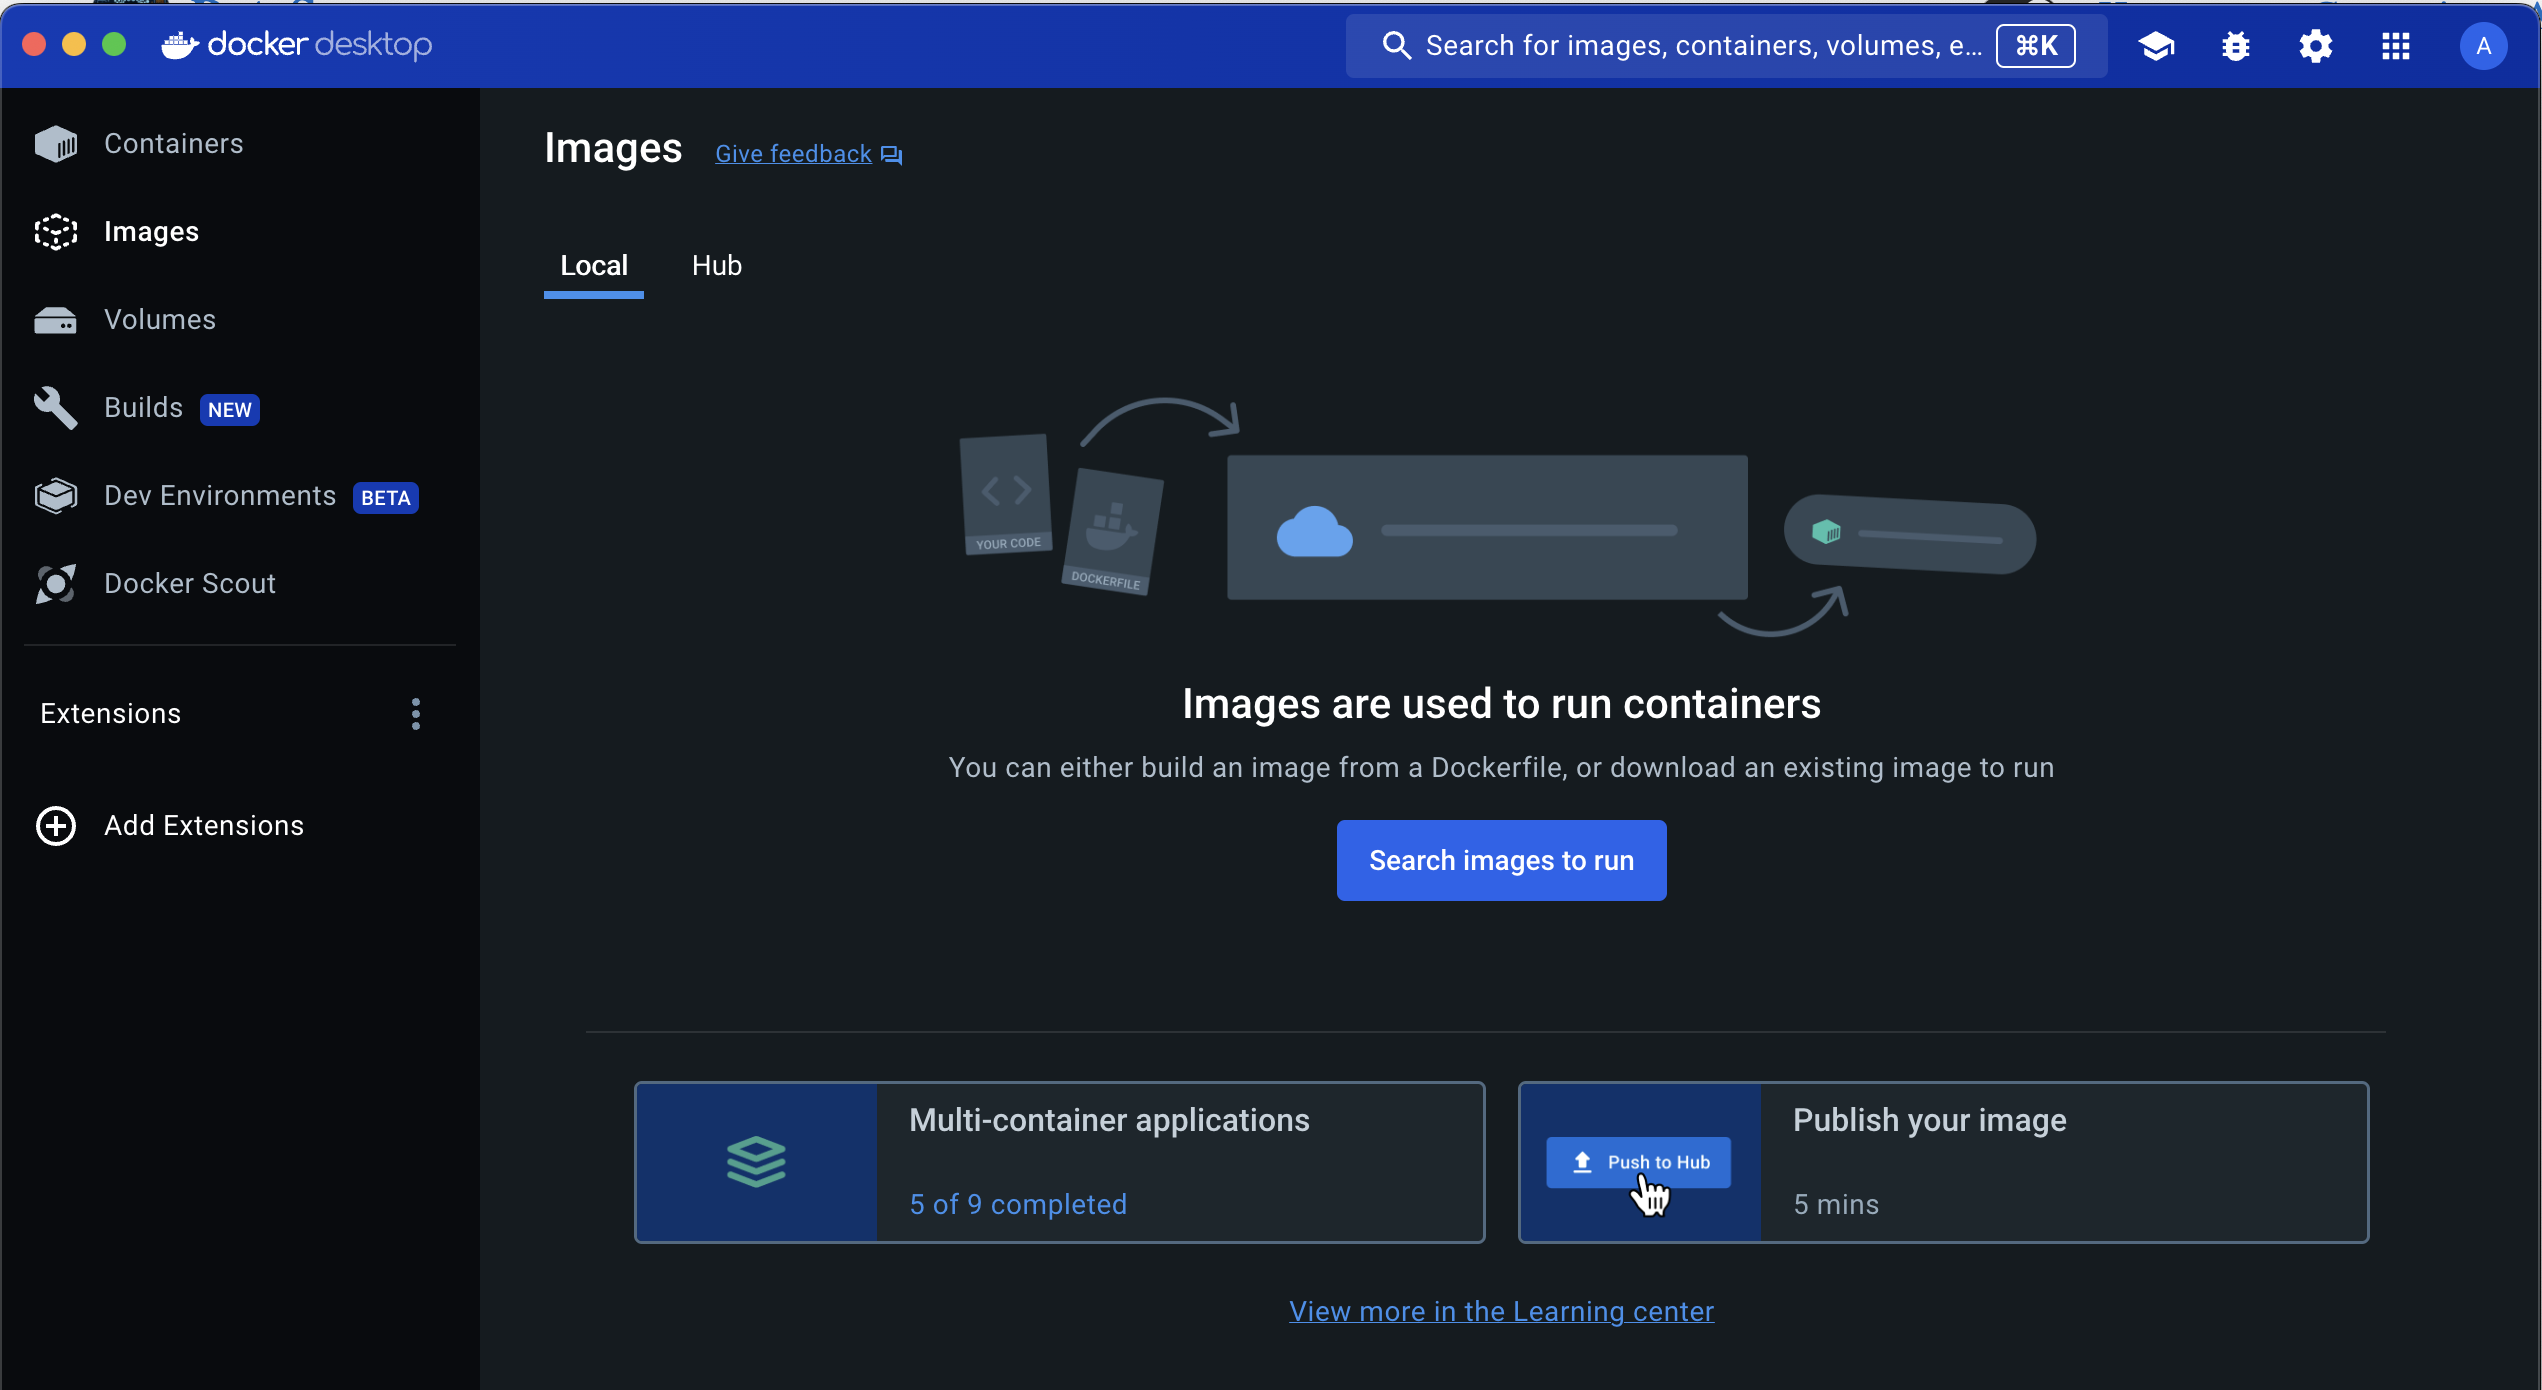The width and height of the screenshot is (2542, 1390).
Task: Click the Docker Desktop whale logo
Action: [x=181, y=45]
